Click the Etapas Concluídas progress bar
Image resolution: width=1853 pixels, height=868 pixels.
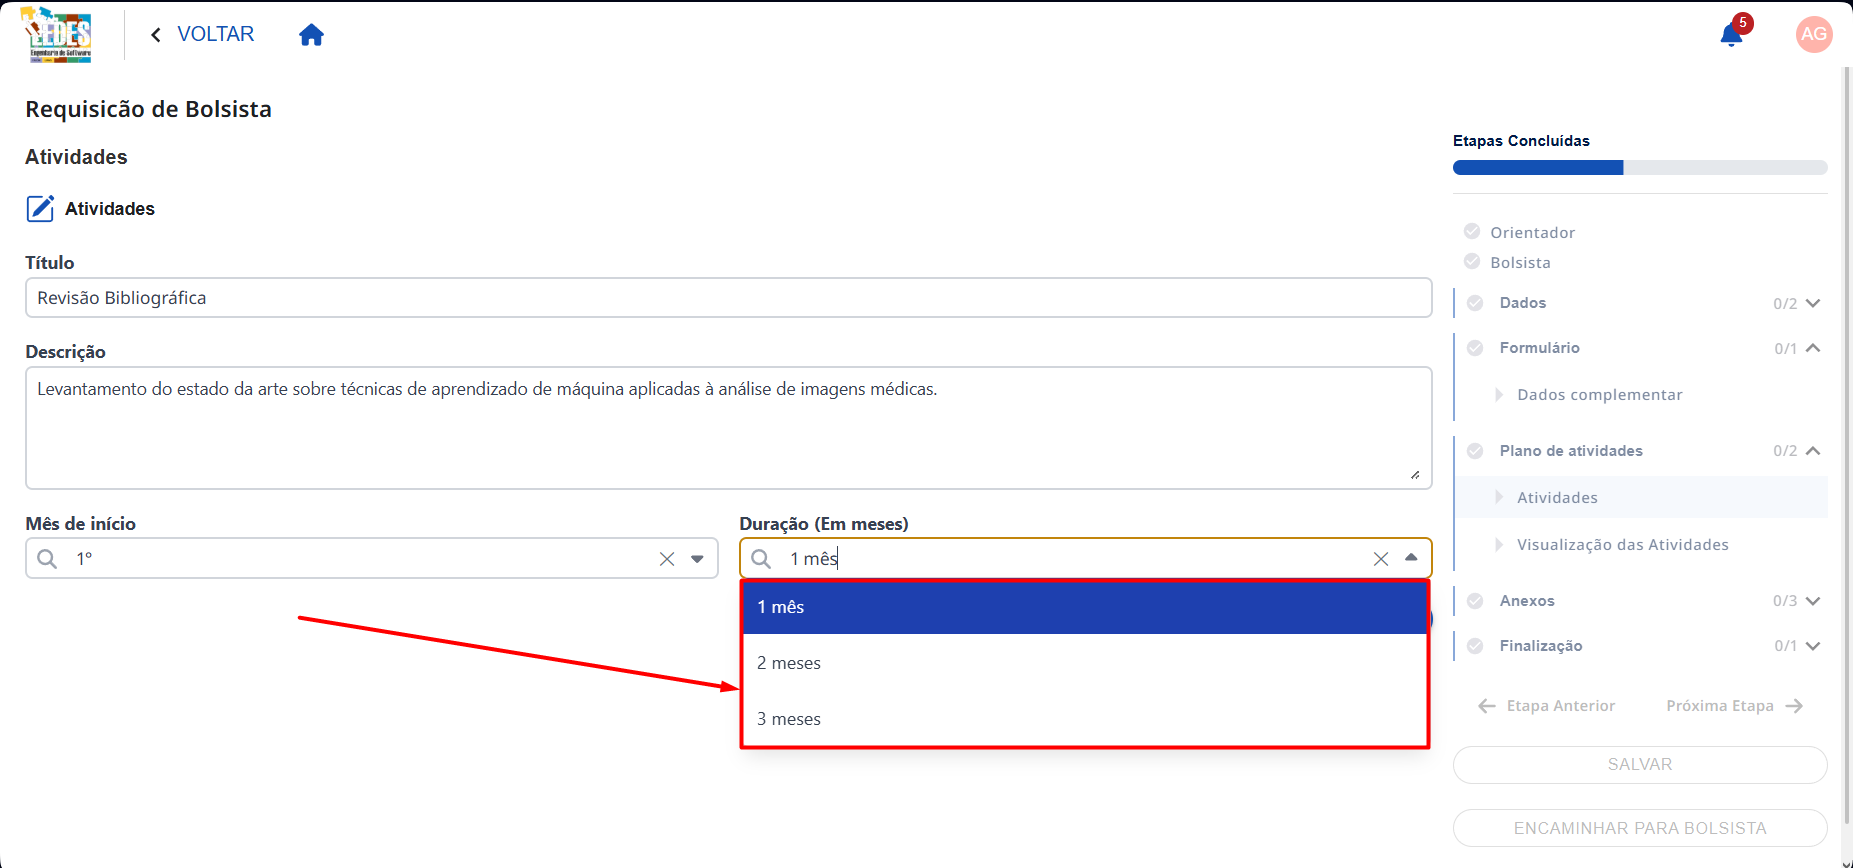click(1640, 168)
